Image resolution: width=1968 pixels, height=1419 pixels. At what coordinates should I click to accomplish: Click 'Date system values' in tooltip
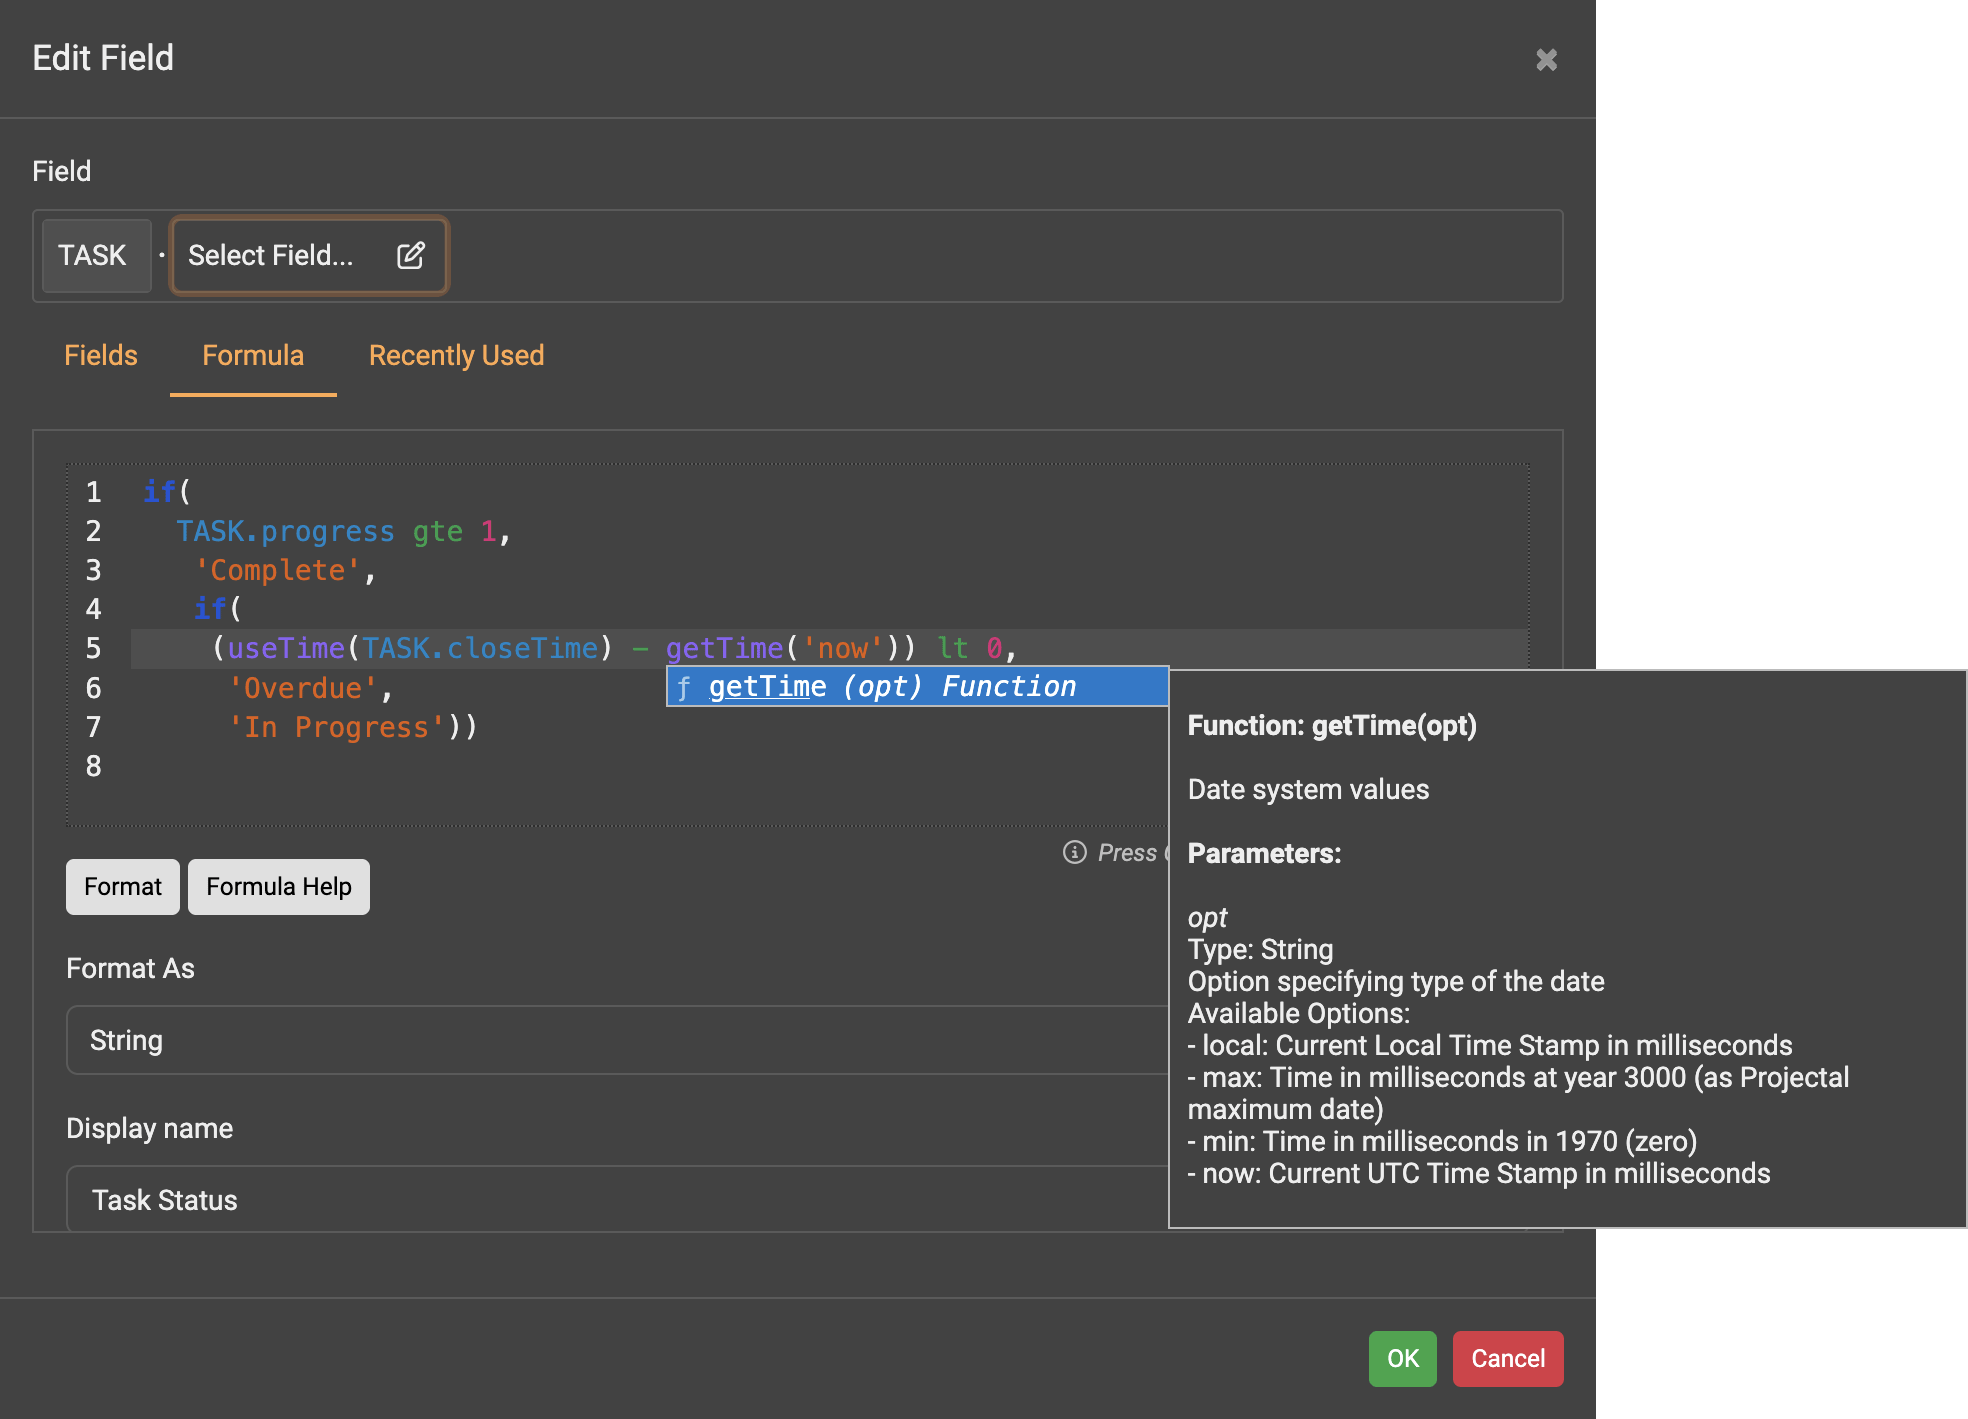pyautogui.click(x=1308, y=790)
